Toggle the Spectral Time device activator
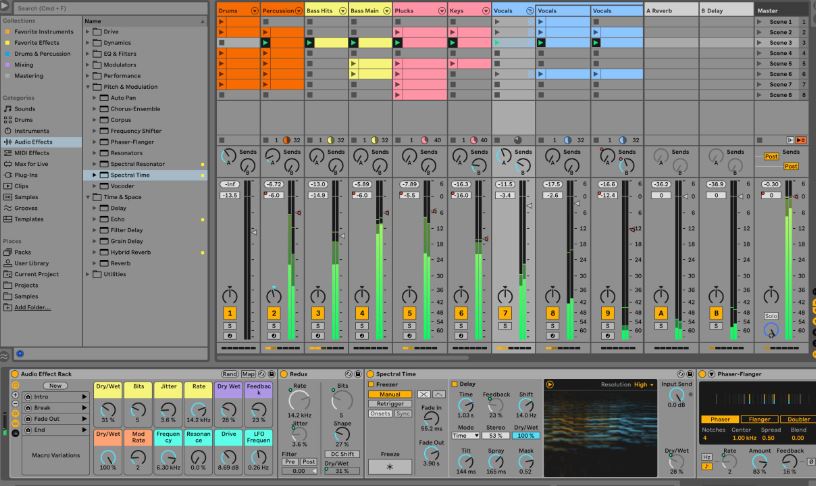Viewport: 816px width, 486px height. point(371,374)
